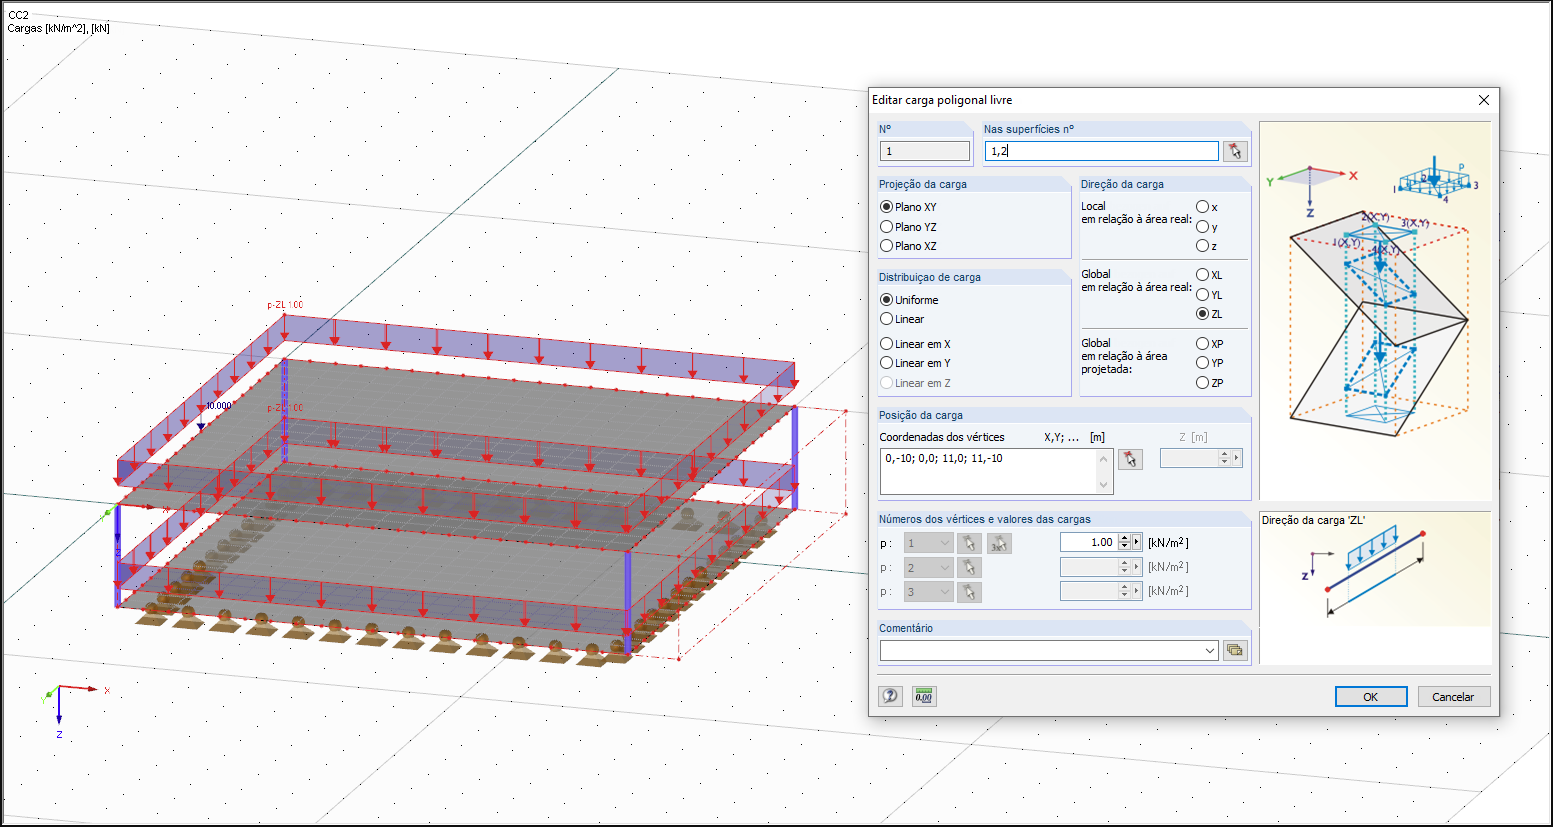Viewport: 1553px width, 827px height.
Task: Open the vertex number 1 dropdown
Action: click(x=928, y=543)
